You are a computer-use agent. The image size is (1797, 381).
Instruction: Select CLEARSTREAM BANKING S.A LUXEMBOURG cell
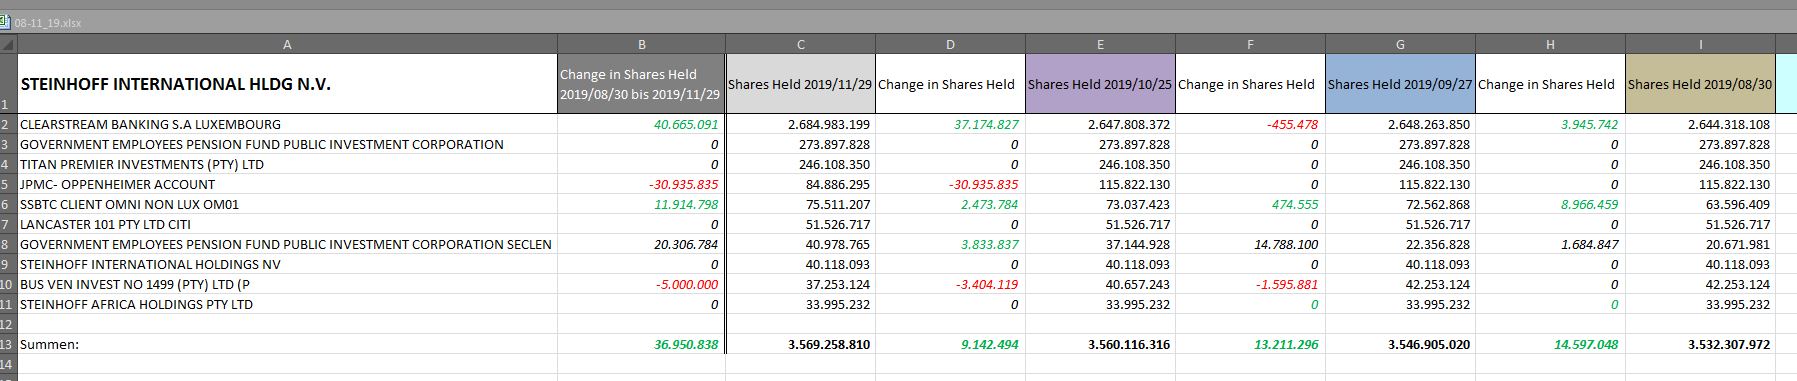287,124
